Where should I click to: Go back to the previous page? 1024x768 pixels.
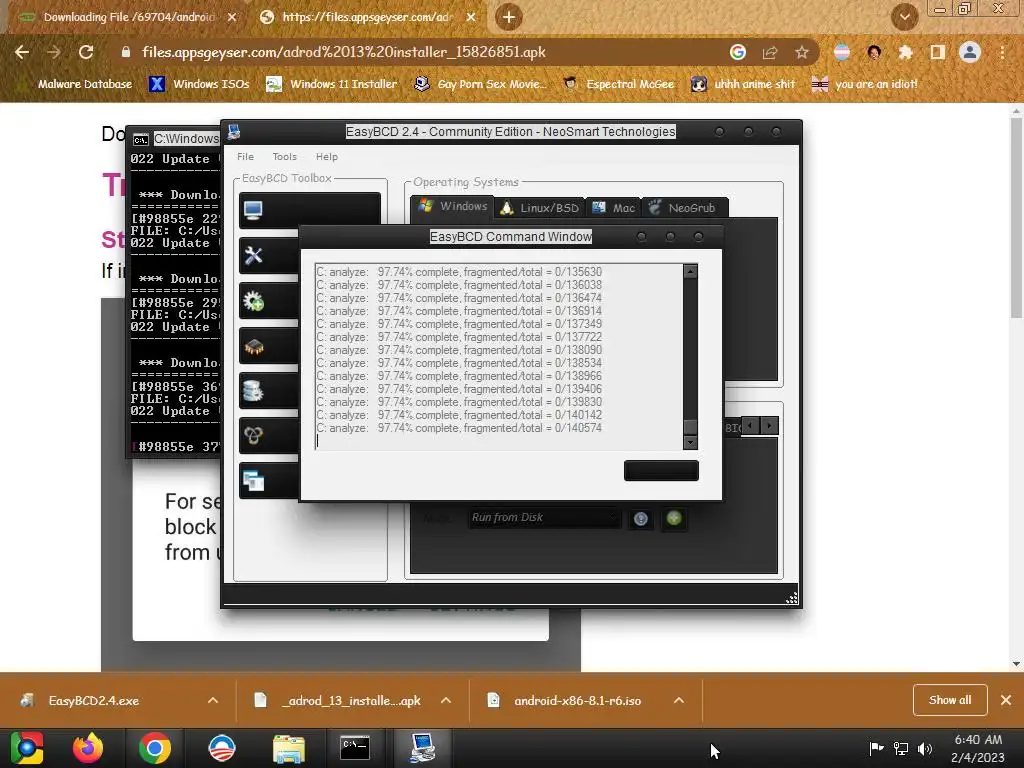coord(22,52)
